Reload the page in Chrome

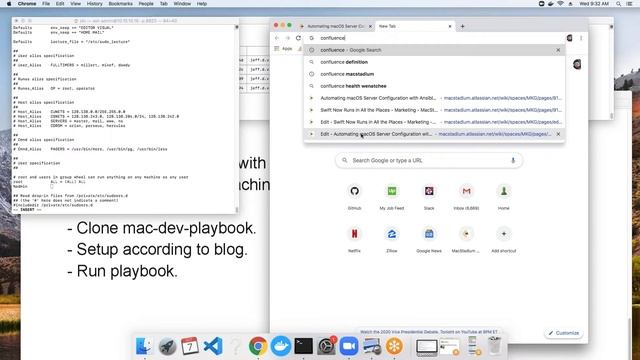click(298, 38)
